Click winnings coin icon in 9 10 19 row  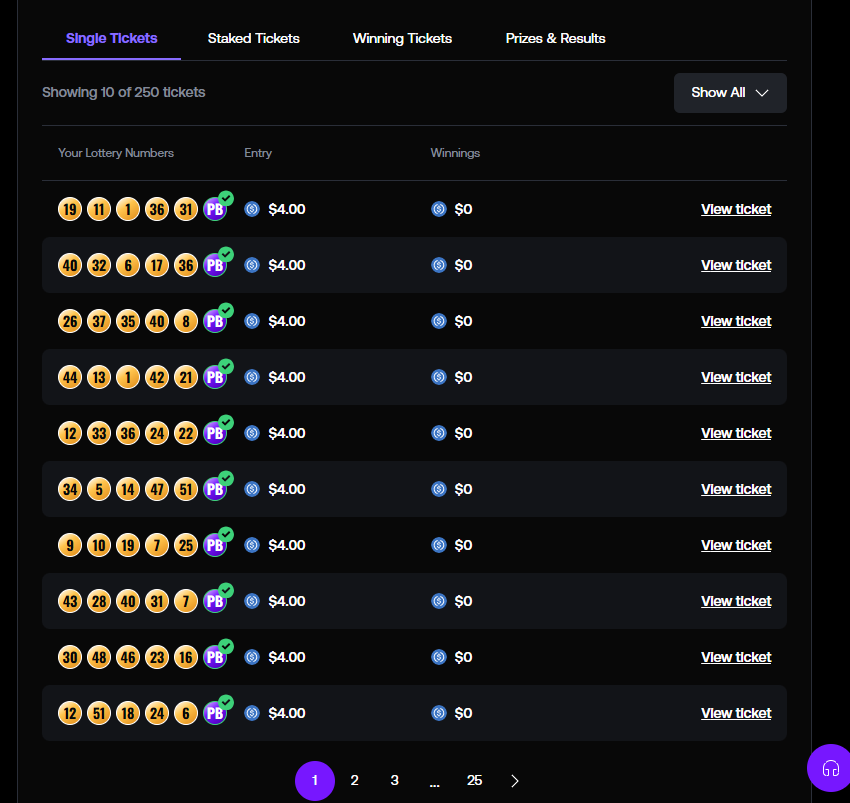click(439, 545)
